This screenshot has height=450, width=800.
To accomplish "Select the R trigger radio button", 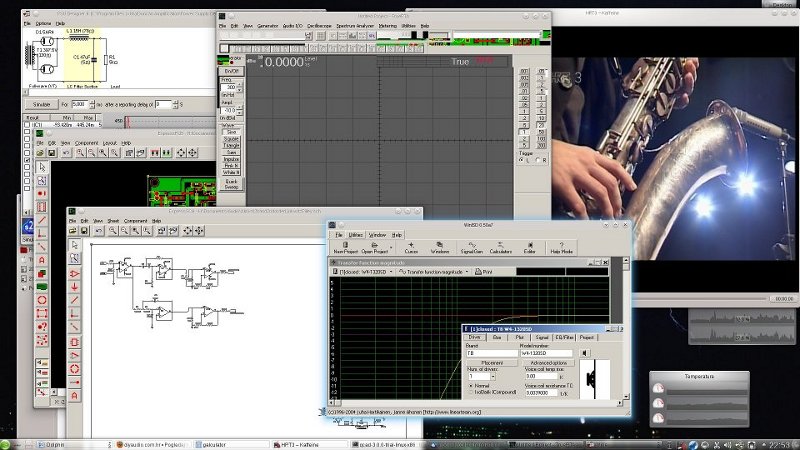I will (x=540, y=160).
